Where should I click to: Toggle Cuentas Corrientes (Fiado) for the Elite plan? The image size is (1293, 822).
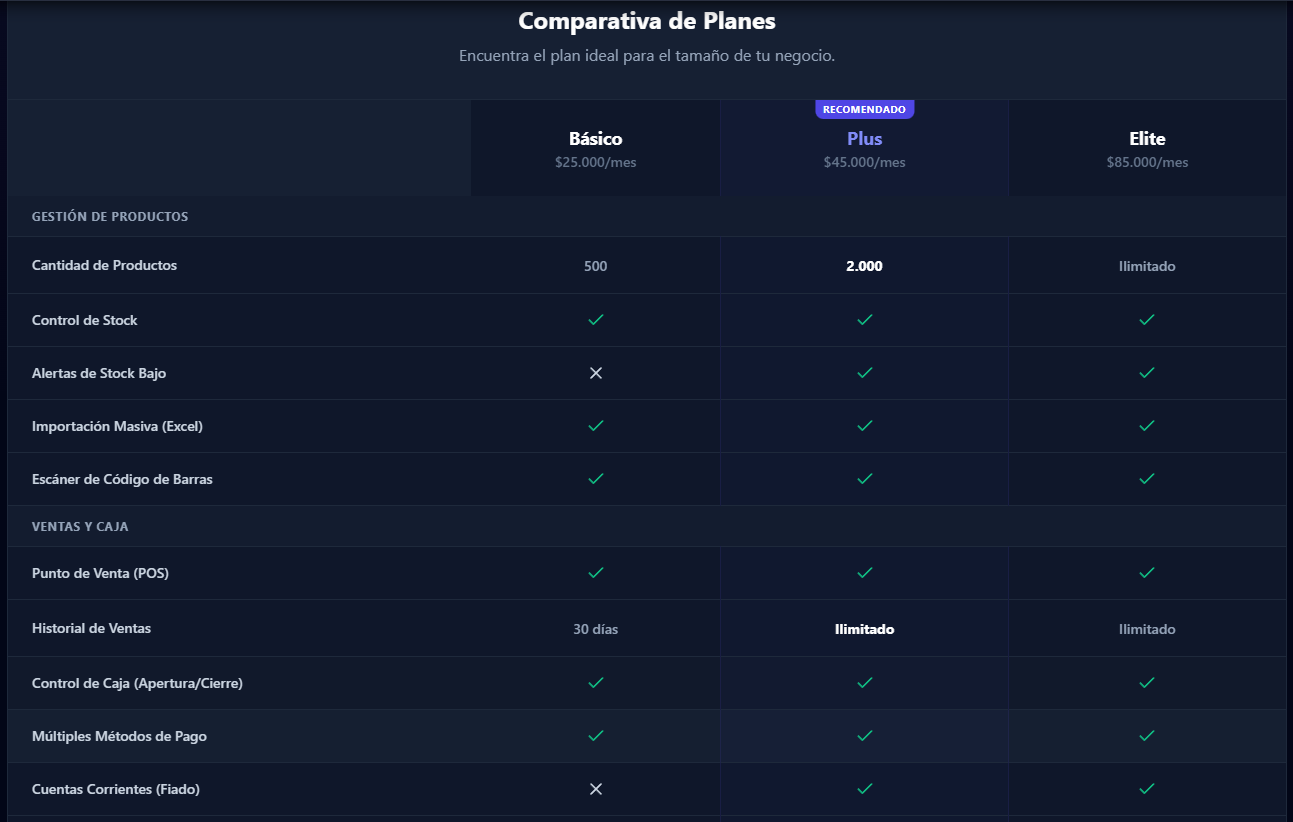tap(1147, 788)
